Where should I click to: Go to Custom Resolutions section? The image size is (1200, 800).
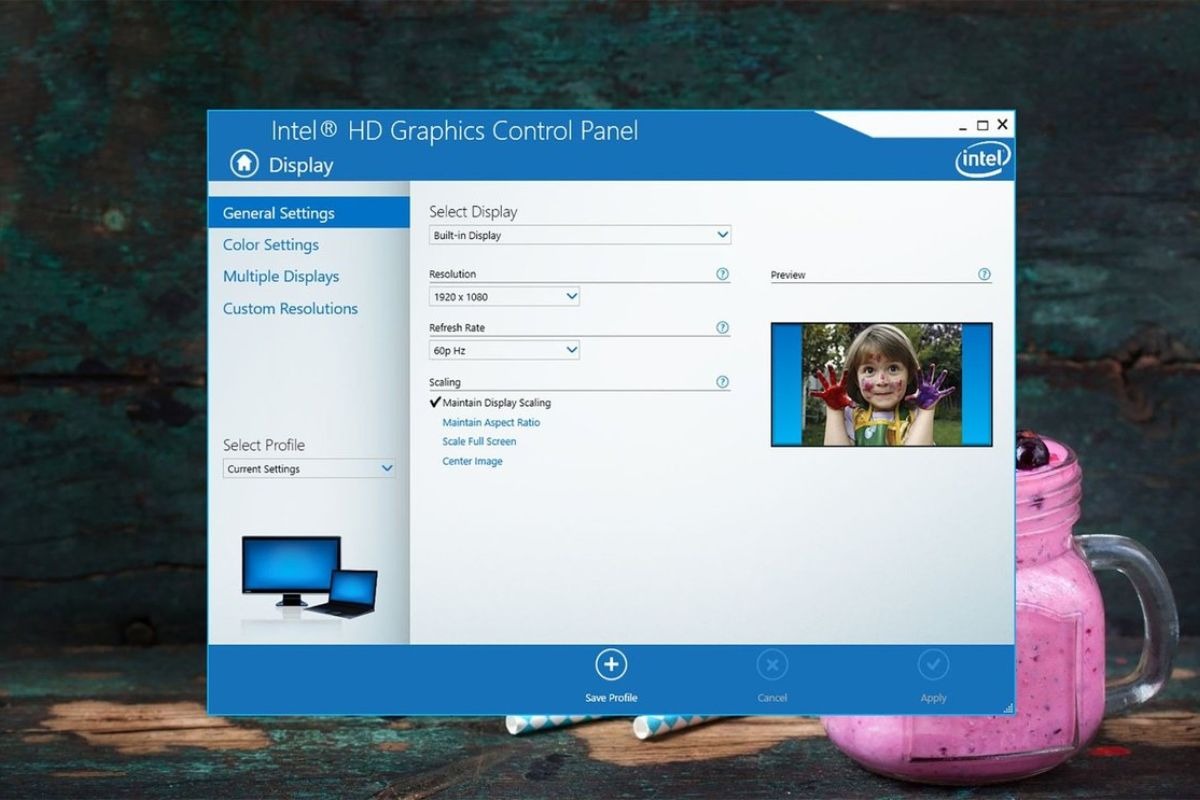pyautogui.click(x=290, y=309)
